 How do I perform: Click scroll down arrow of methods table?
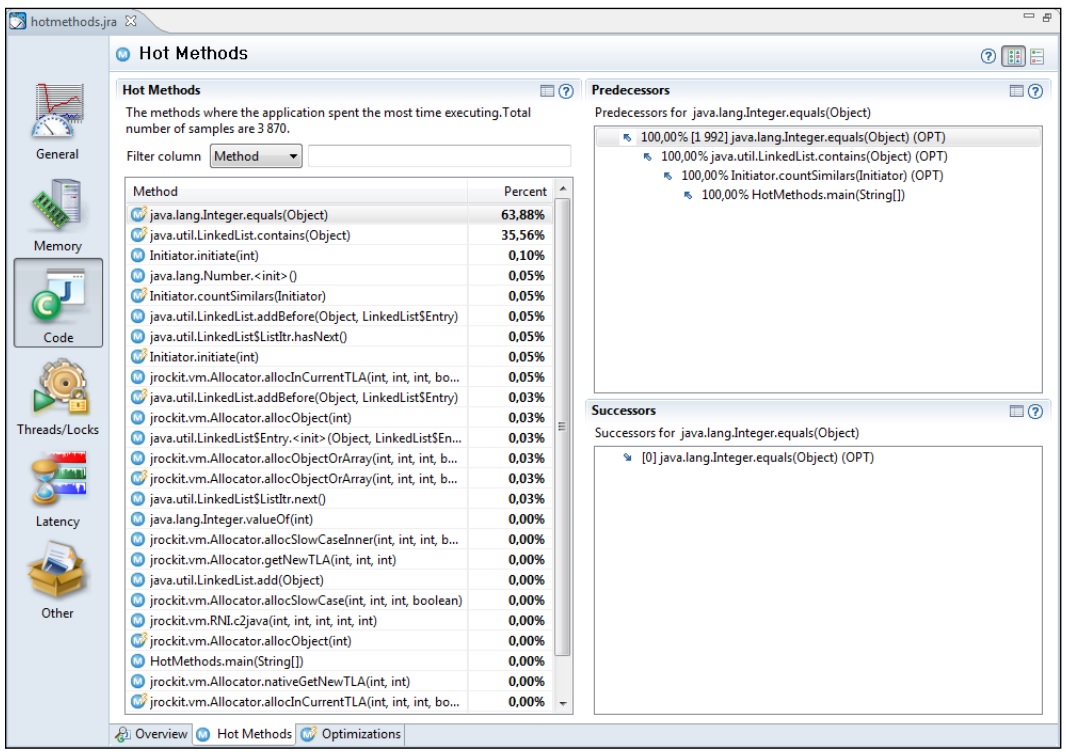(563, 704)
